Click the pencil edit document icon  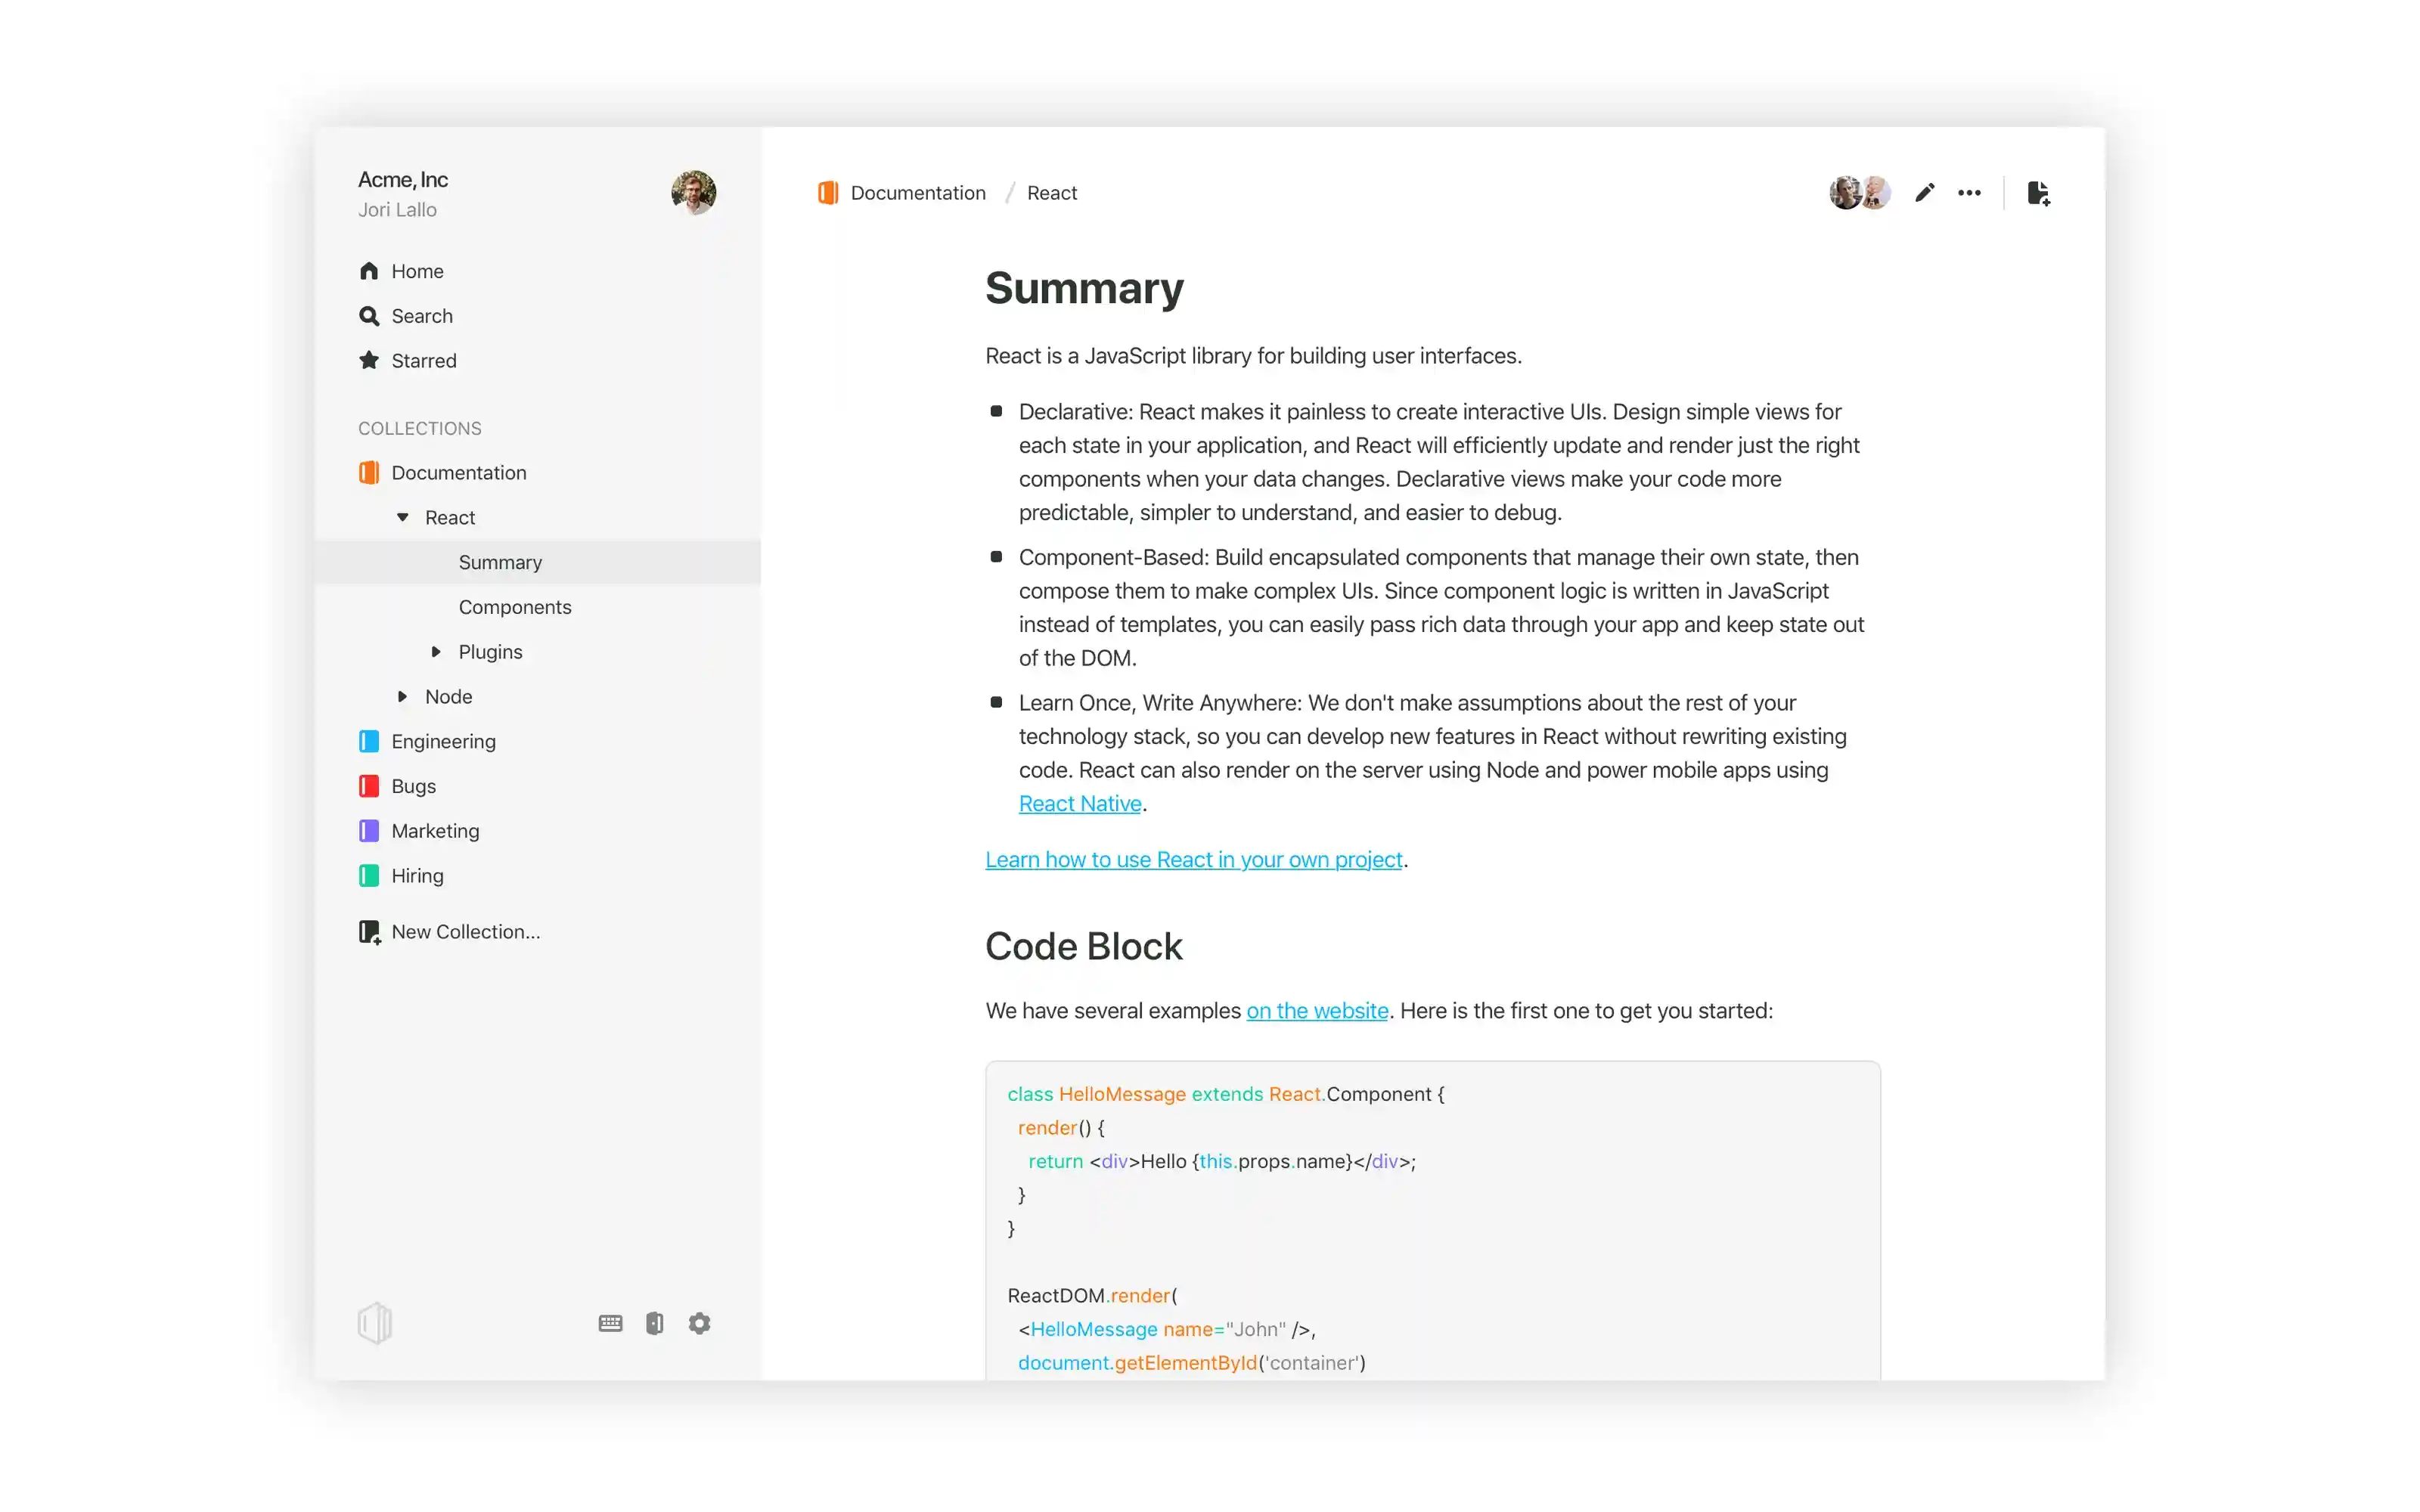coord(1924,193)
